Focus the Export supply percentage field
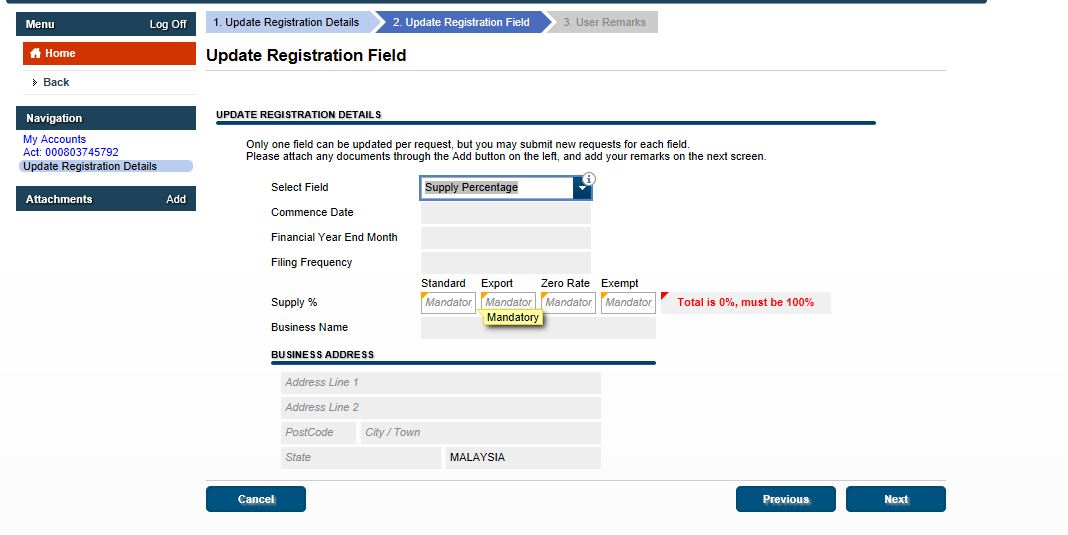Screen dimensions: 1068x535 508,302
